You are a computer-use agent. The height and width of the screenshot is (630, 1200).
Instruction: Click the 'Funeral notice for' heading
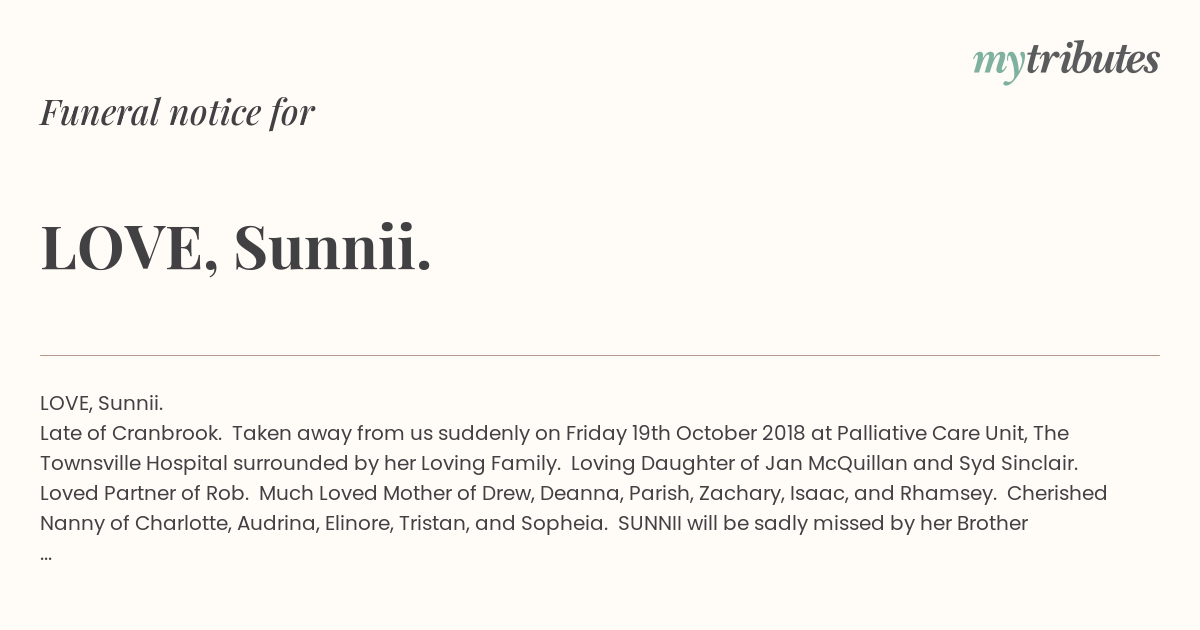[177, 112]
